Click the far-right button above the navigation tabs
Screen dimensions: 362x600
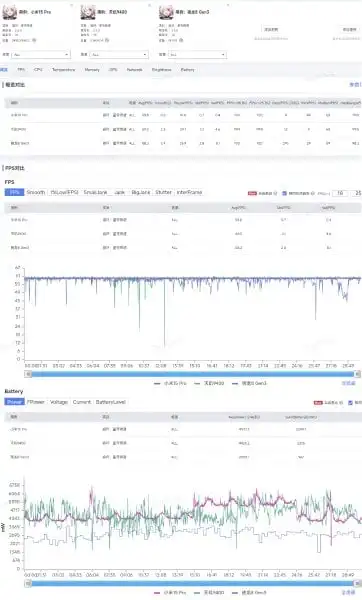coord(349,29)
